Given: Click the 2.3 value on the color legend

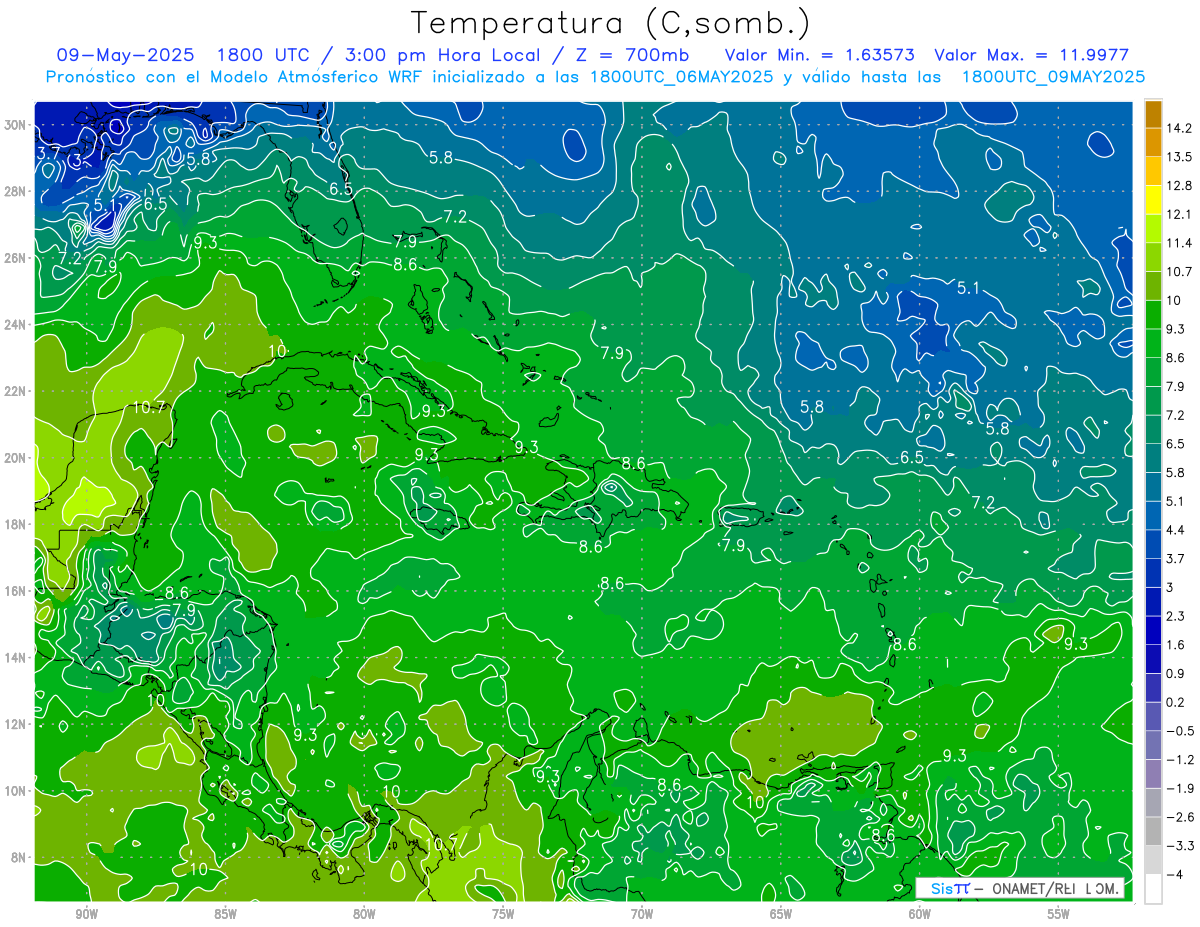Looking at the screenshot, I should (1177, 616).
